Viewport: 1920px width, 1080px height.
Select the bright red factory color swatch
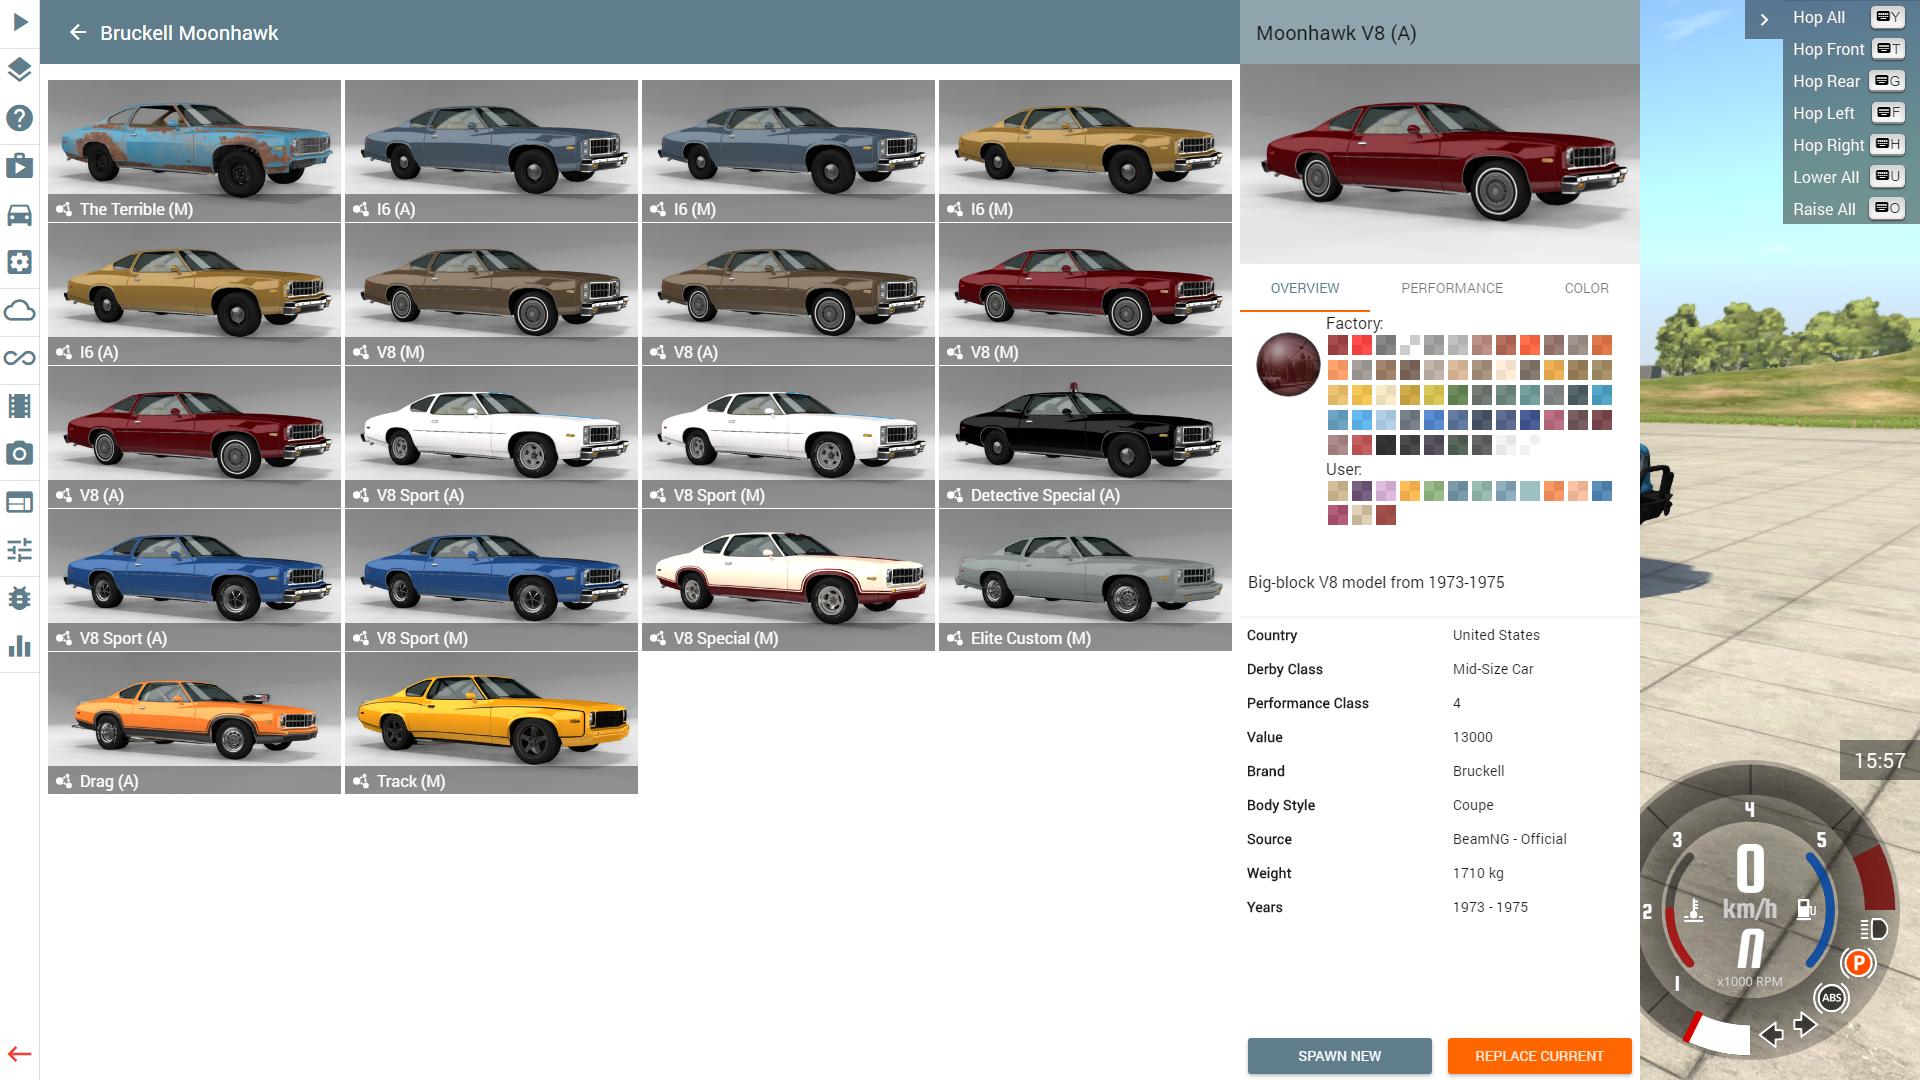pyautogui.click(x=1361, y=346)
